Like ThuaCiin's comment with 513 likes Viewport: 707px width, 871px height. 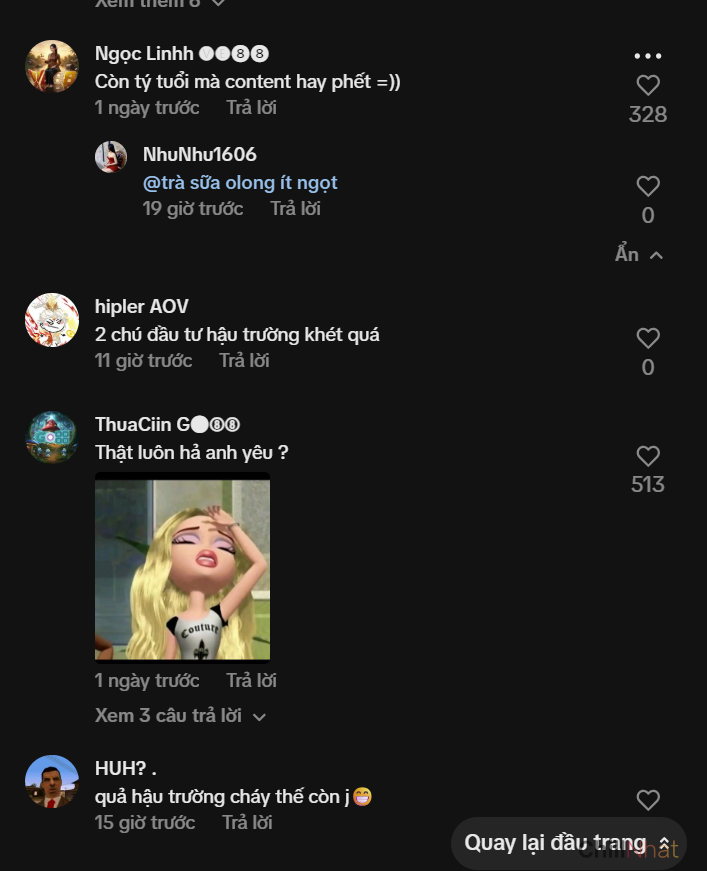point(648,457)
